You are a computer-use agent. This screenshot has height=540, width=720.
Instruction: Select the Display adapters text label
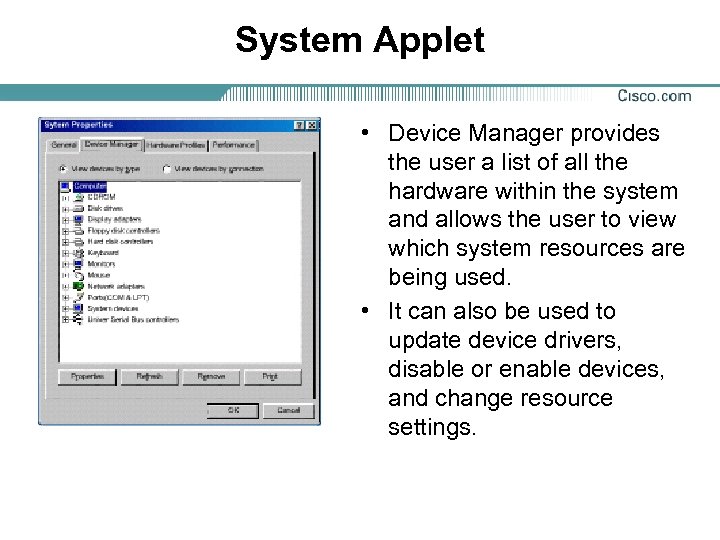(x=114, y=219)
